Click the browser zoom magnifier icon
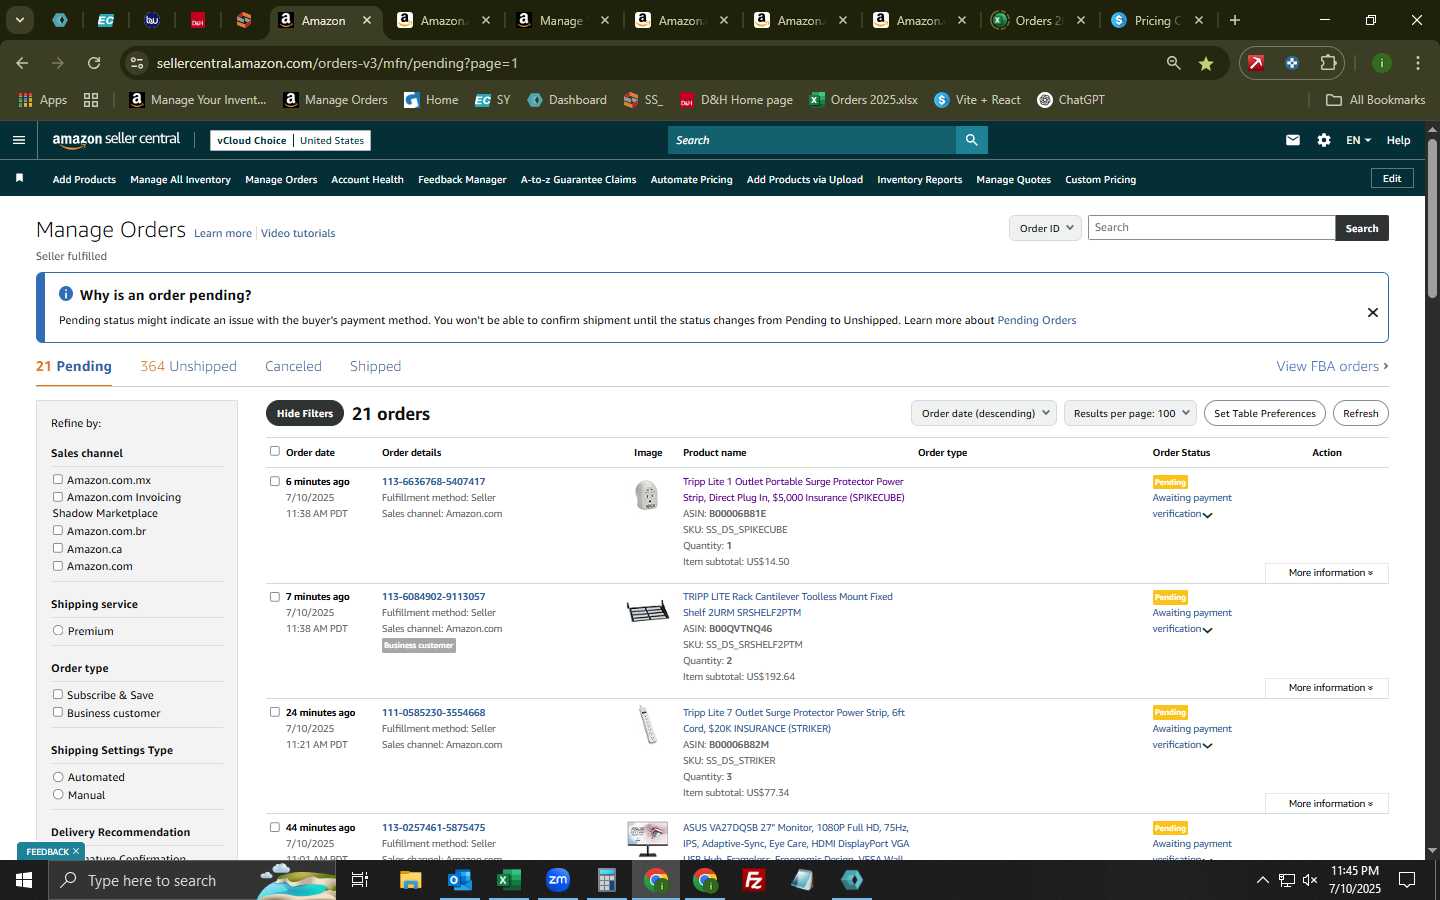The image size is (1440, 900). pos(1173,63)
